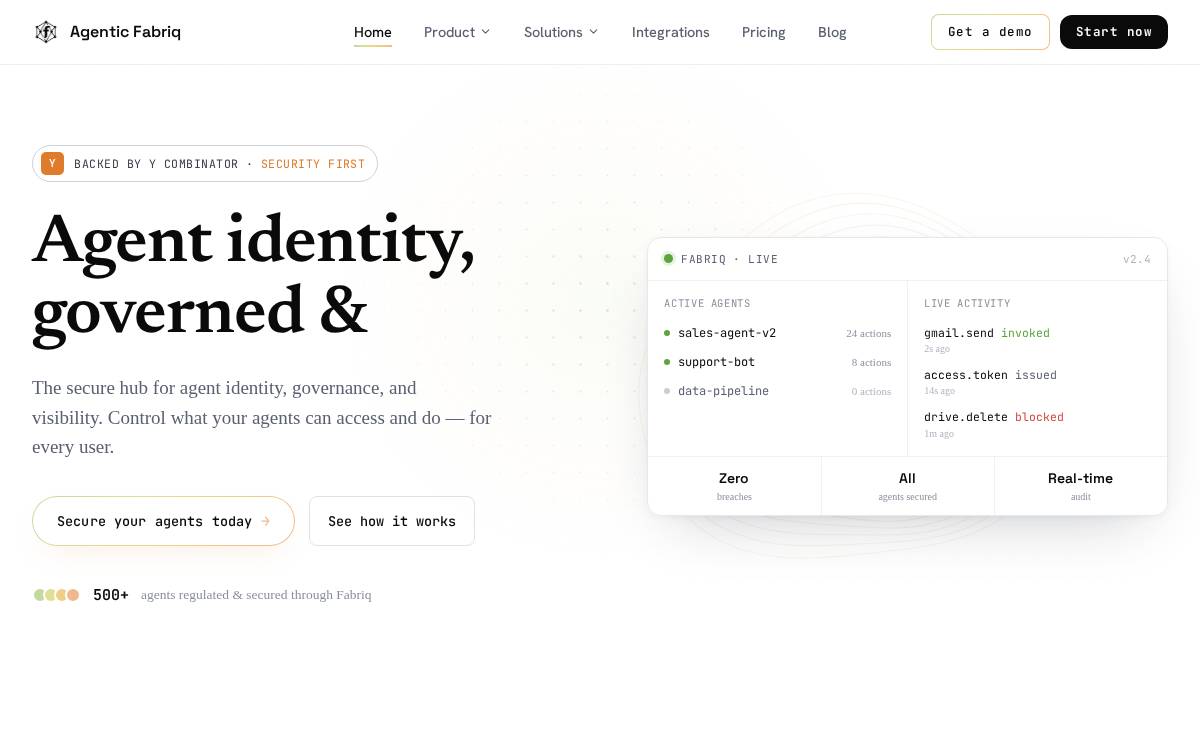Go to the Home nav item
This screenshot has width=1200, height=750.
click(x=373, y=32)
